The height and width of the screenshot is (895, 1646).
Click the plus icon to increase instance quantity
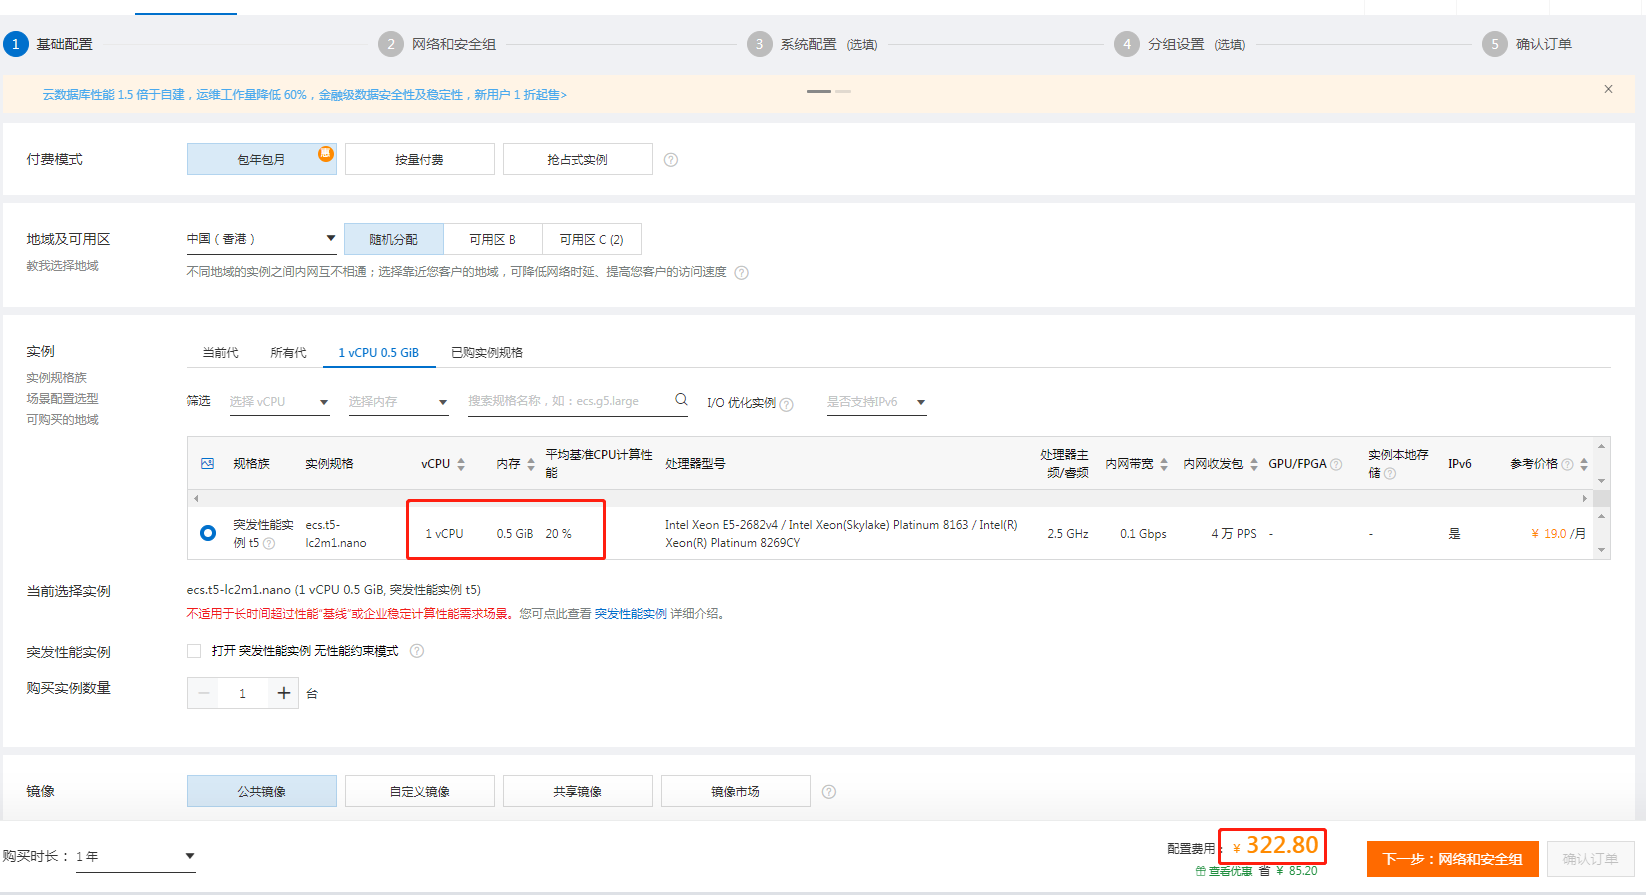284,693
